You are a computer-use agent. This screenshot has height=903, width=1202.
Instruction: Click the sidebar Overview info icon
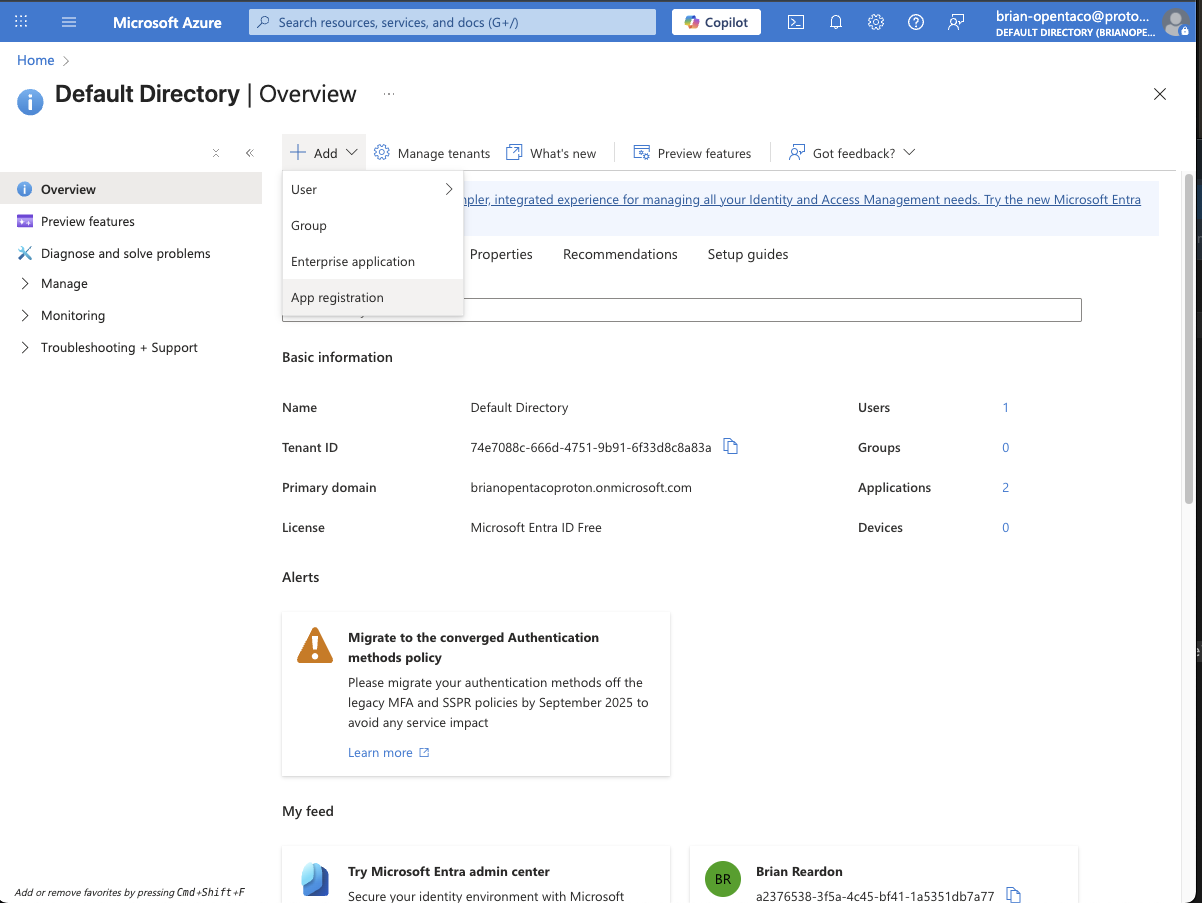pos(25,189)
